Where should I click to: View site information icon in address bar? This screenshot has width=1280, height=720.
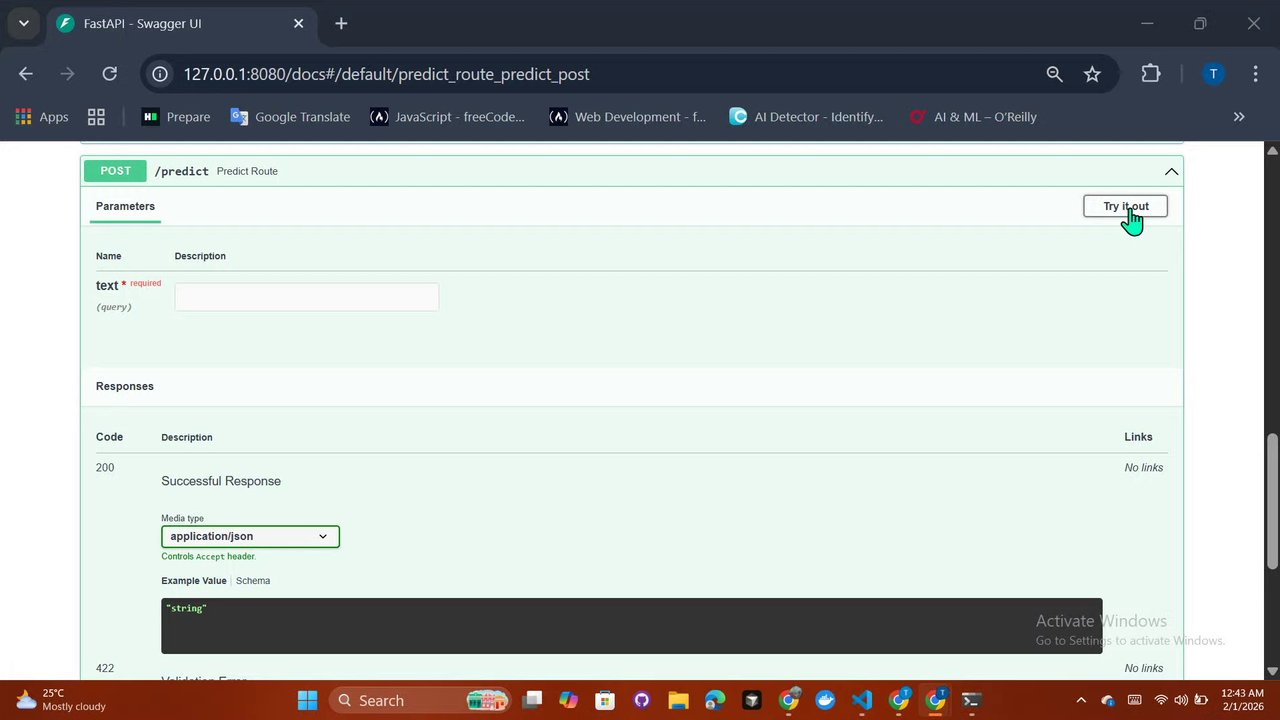coord(160,74)
